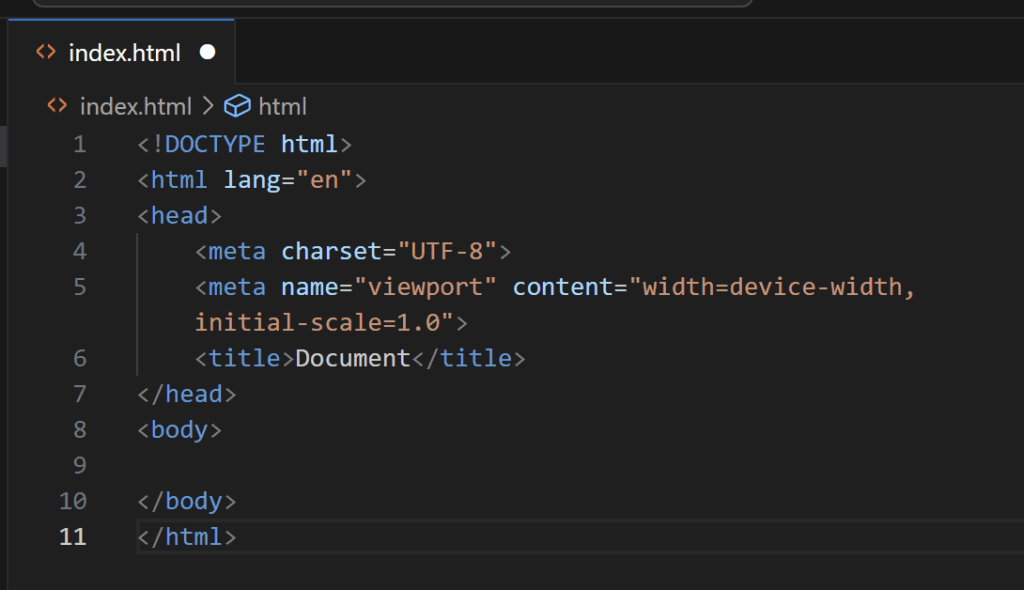
Task: Click line number 1 in gutter
Action: tap(80, 144)
